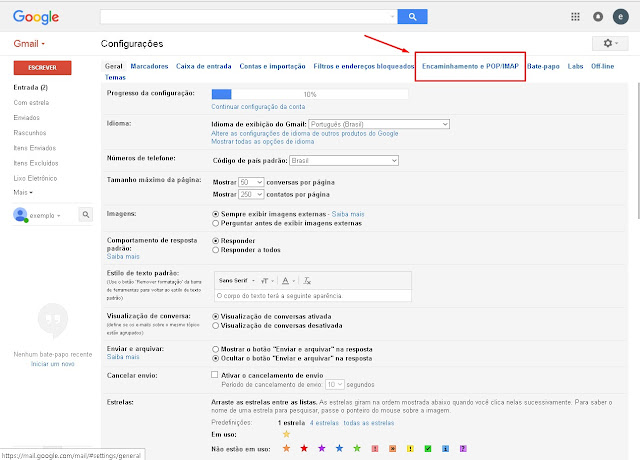Open the Gmail display language dropdown
The height and width of the screenshot is (460, 640).
pyautogui.click(x=379, y=124)
